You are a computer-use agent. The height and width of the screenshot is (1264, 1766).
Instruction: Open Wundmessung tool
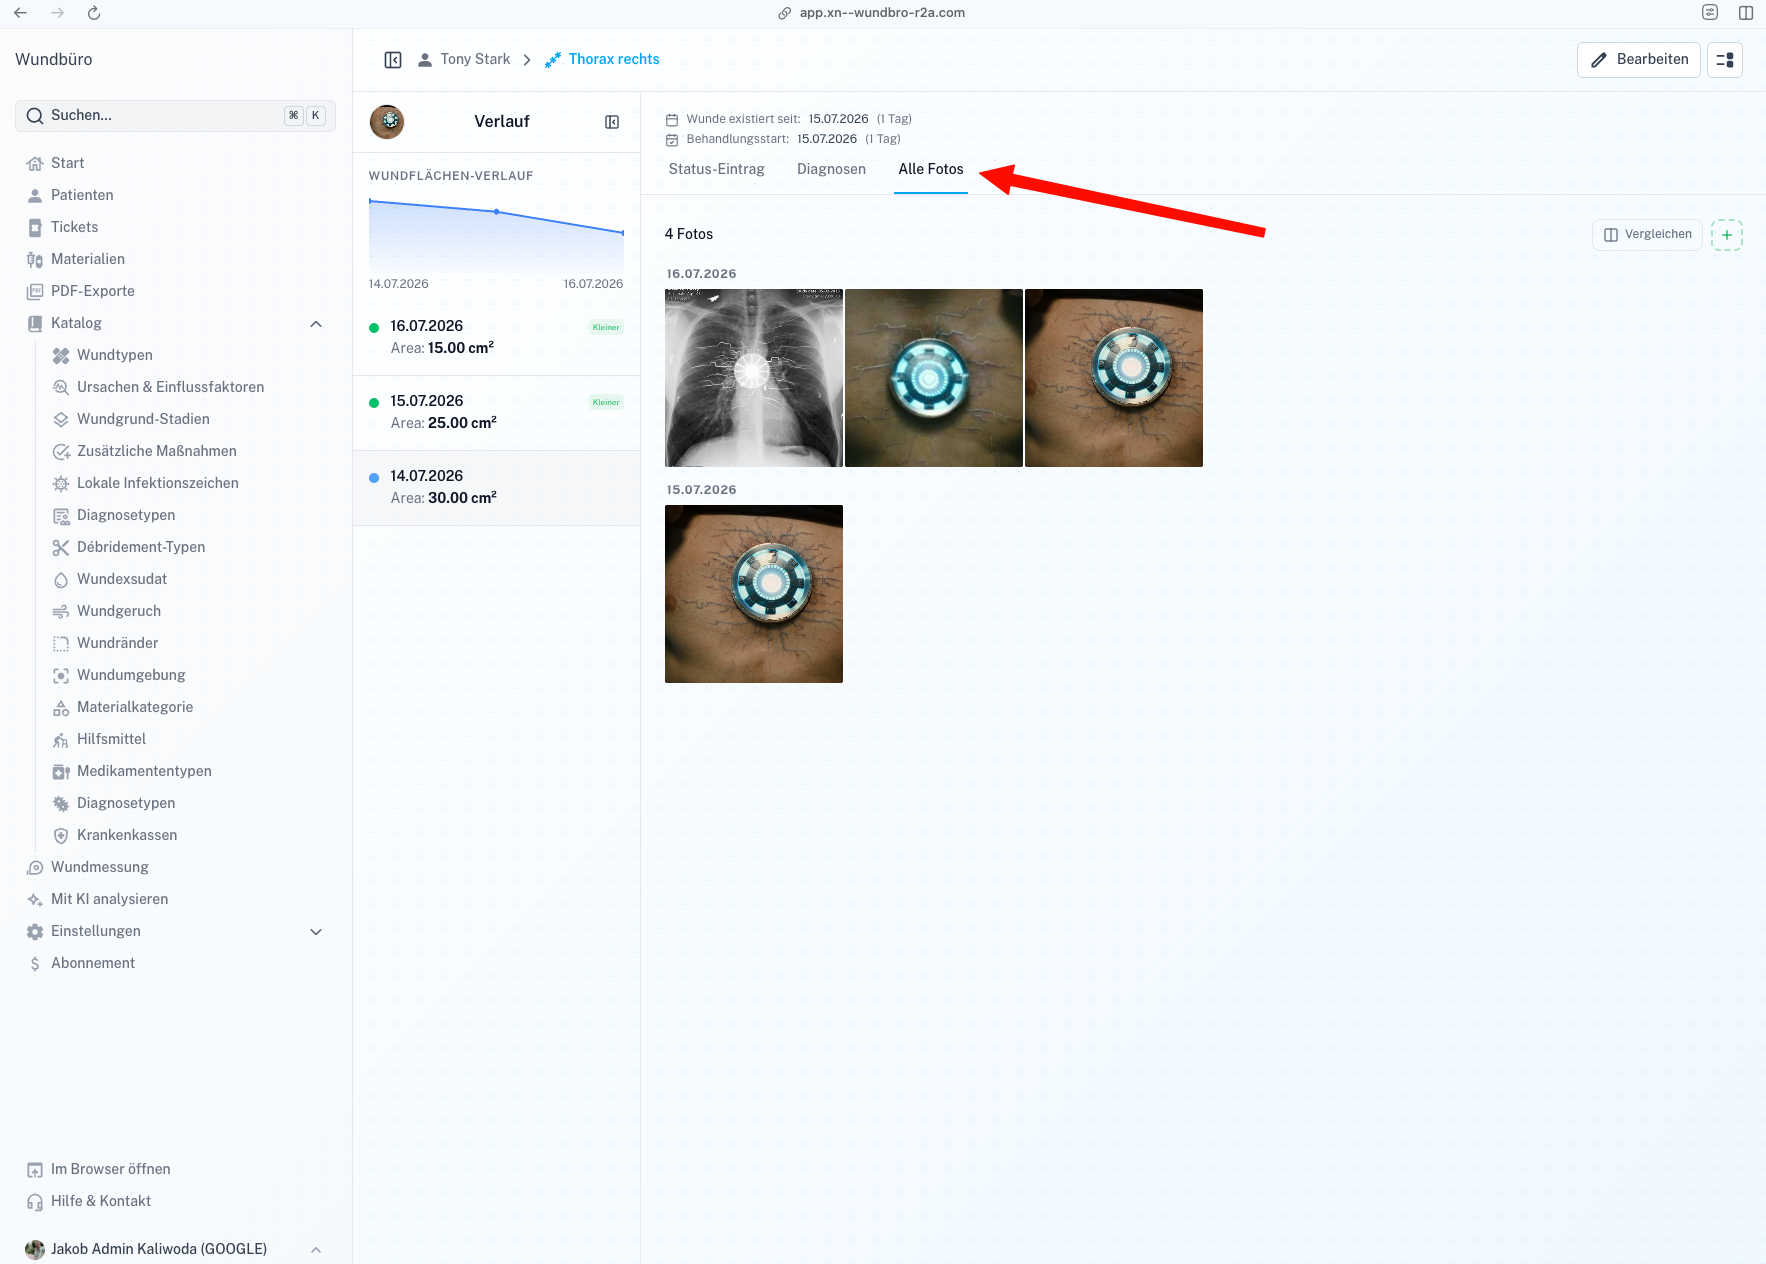pyautogui.click(x=99, y=867)
